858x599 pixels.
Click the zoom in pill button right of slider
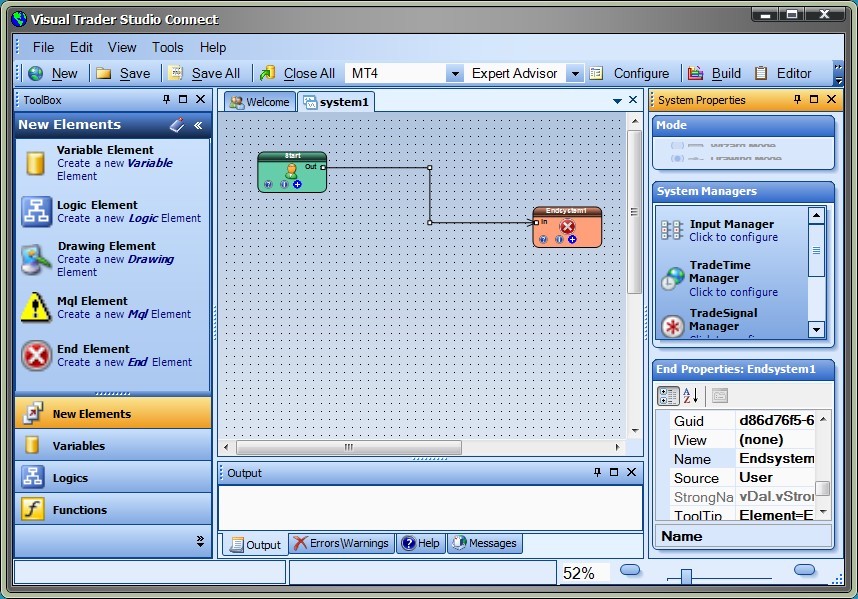pos(804,570)
